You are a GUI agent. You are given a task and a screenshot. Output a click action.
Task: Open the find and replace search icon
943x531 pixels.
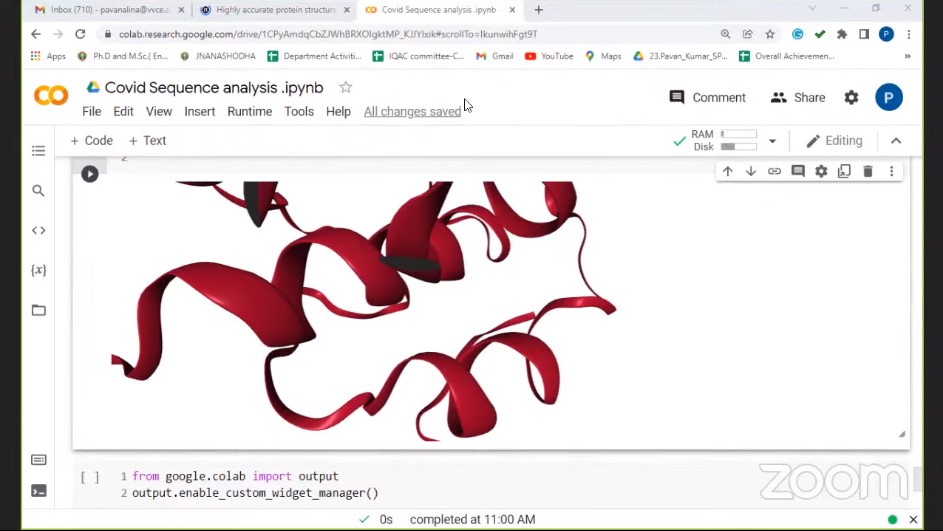tap(38, 191)
